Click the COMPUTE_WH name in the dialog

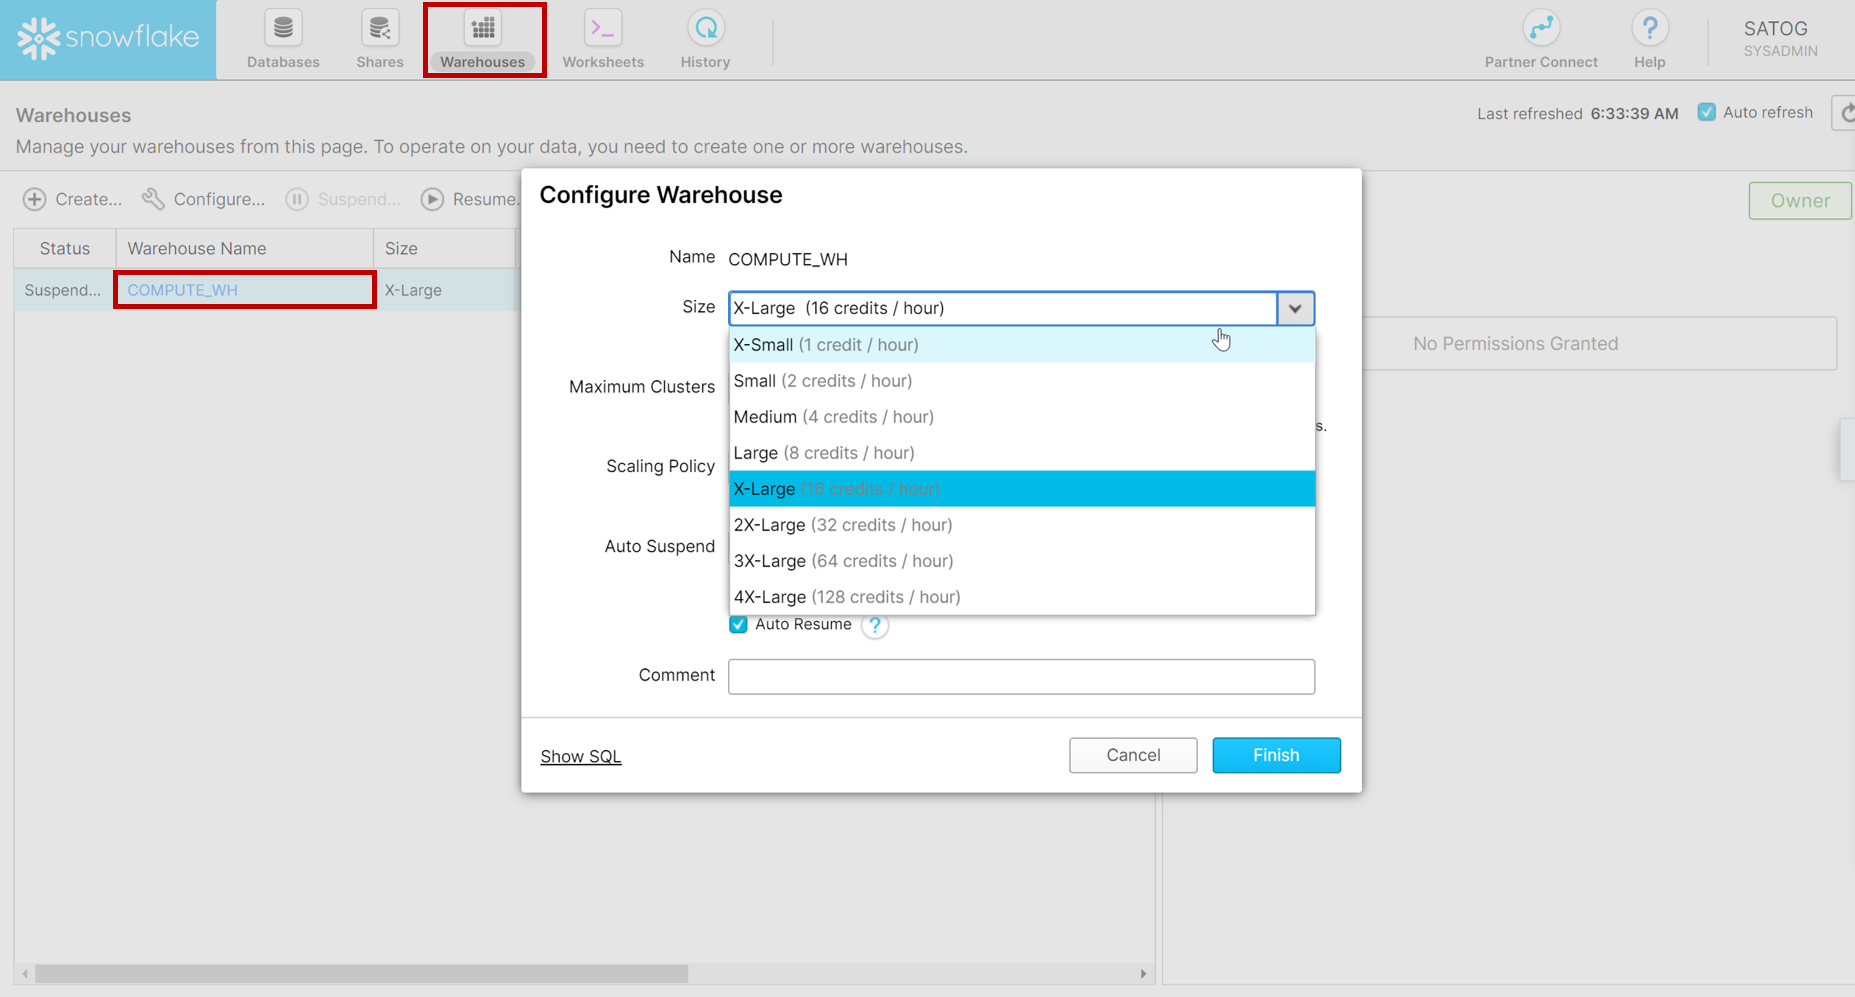pyautogui.click(x=788, y=259)
